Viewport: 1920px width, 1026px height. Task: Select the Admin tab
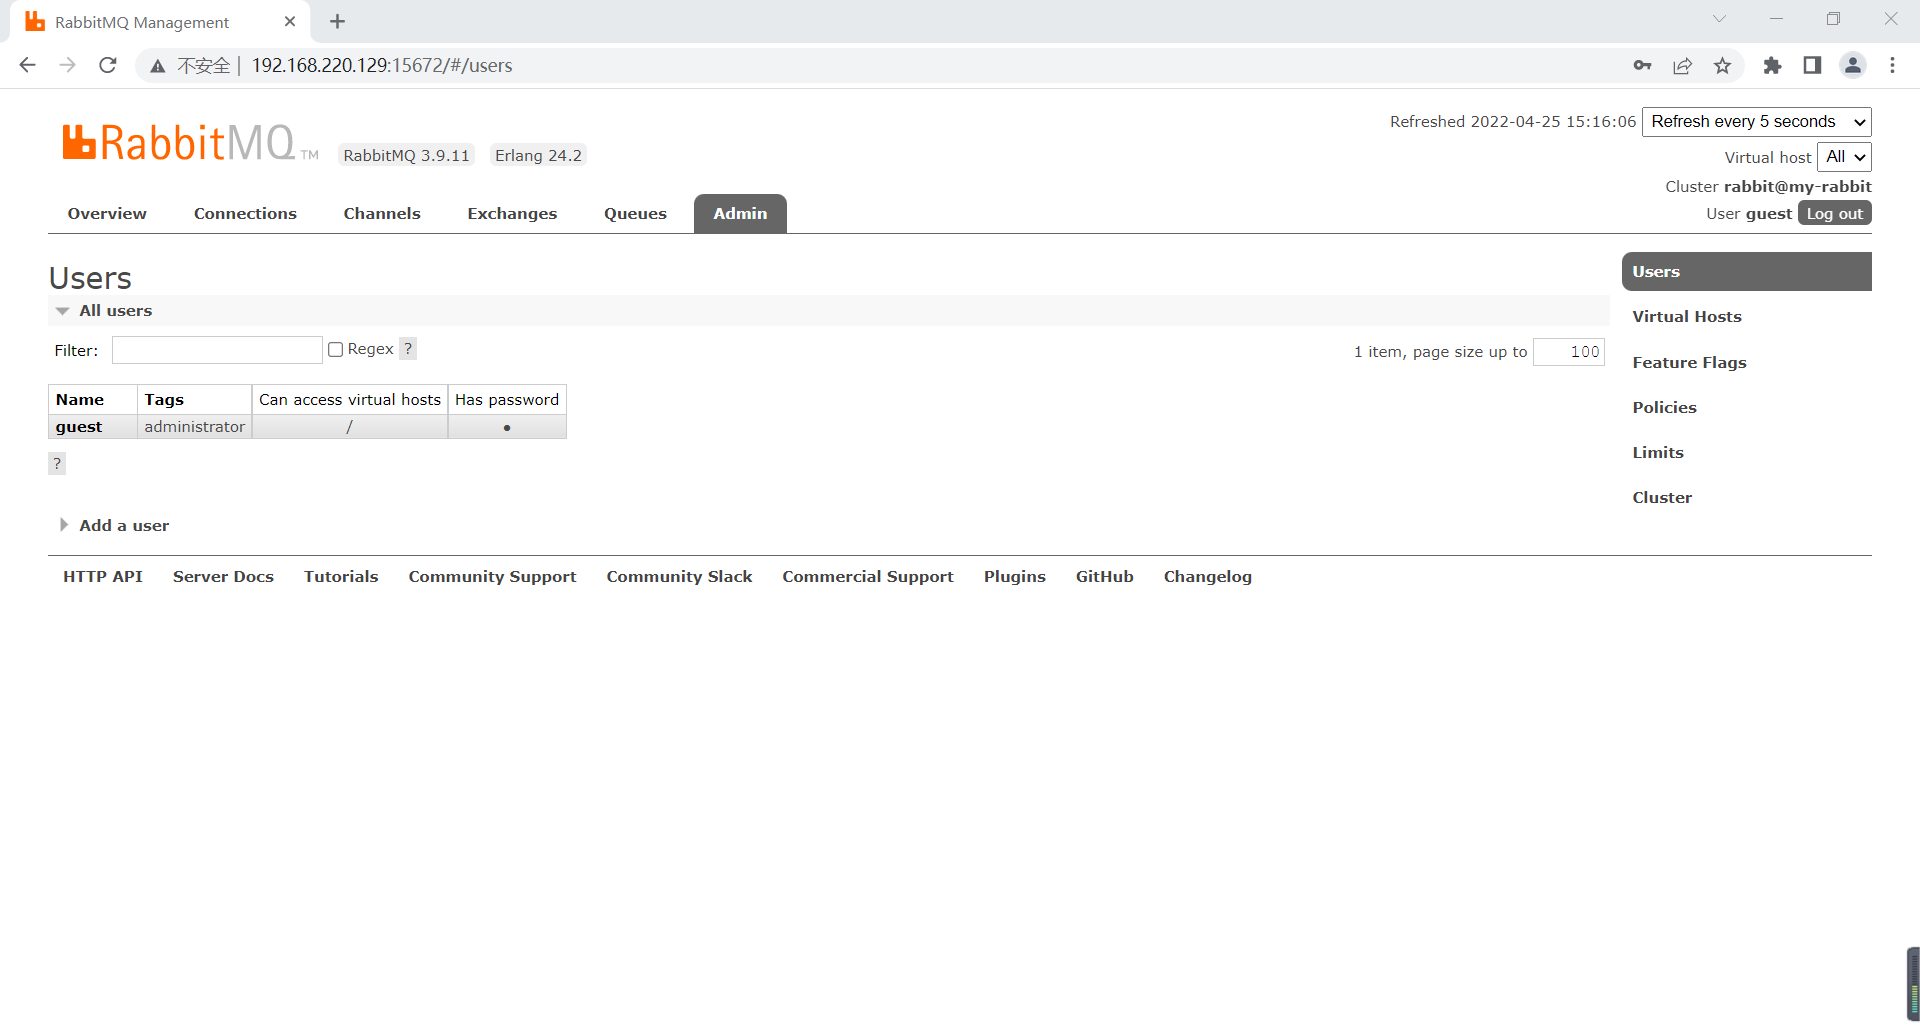[x=740, y=214]
